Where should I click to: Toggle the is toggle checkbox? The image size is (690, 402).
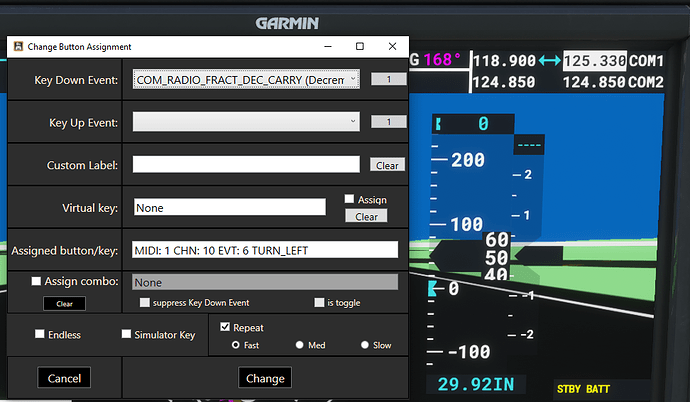[319, 302]
